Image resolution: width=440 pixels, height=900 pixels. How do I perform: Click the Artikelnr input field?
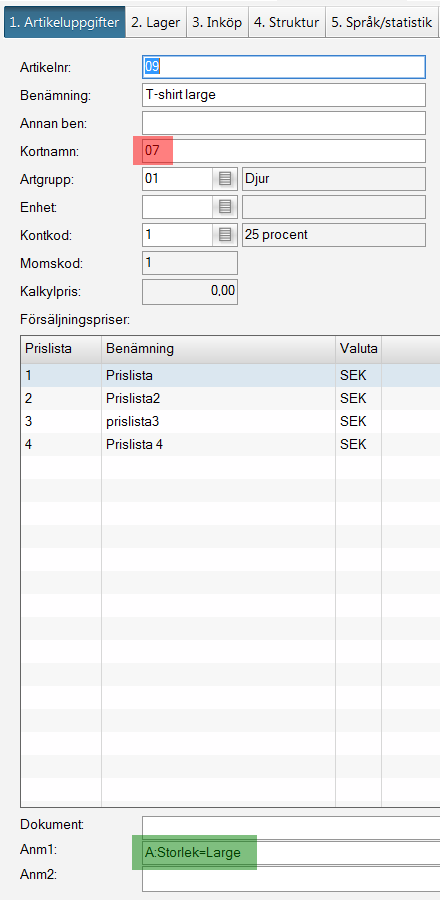click(284, 67)
